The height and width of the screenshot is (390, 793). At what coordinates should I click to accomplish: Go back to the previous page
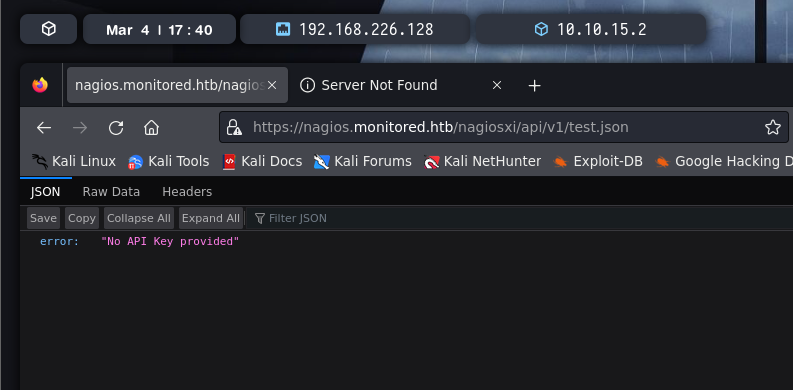pos(44,127)
